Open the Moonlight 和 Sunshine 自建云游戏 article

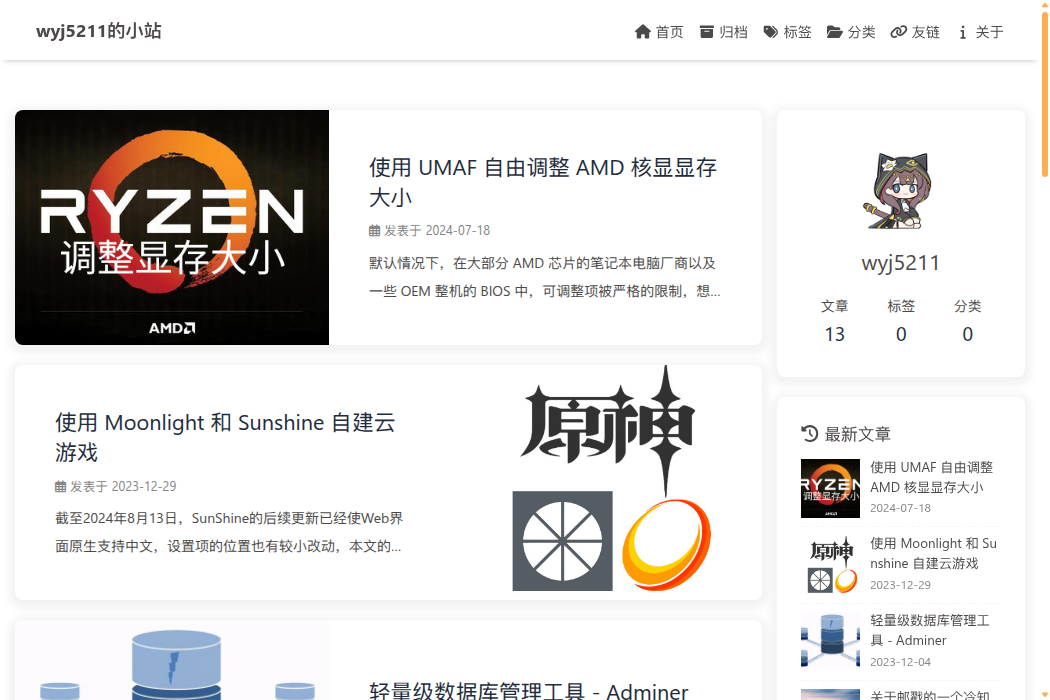[x=225, y=437]
